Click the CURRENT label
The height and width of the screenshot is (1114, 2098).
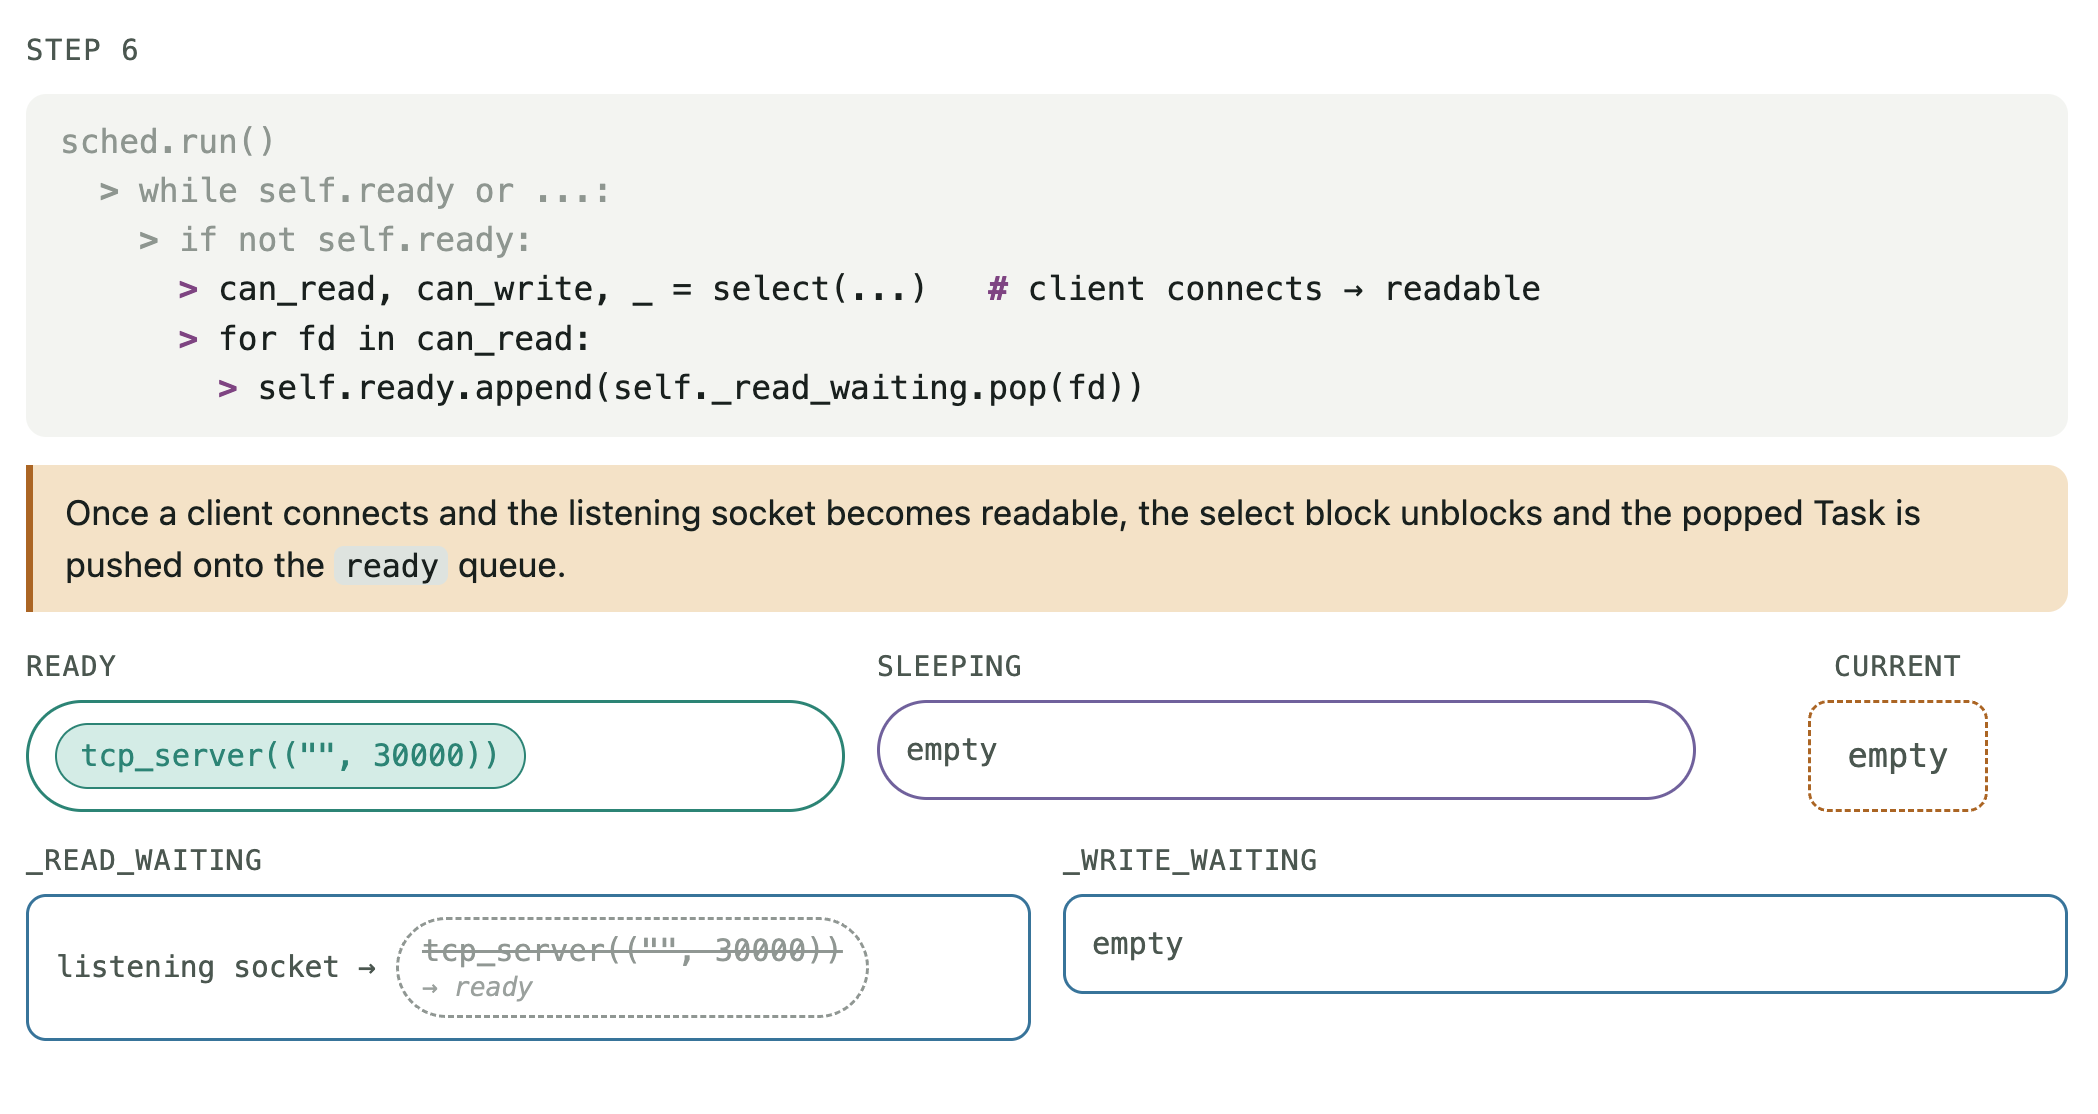tap(1897, 666)
